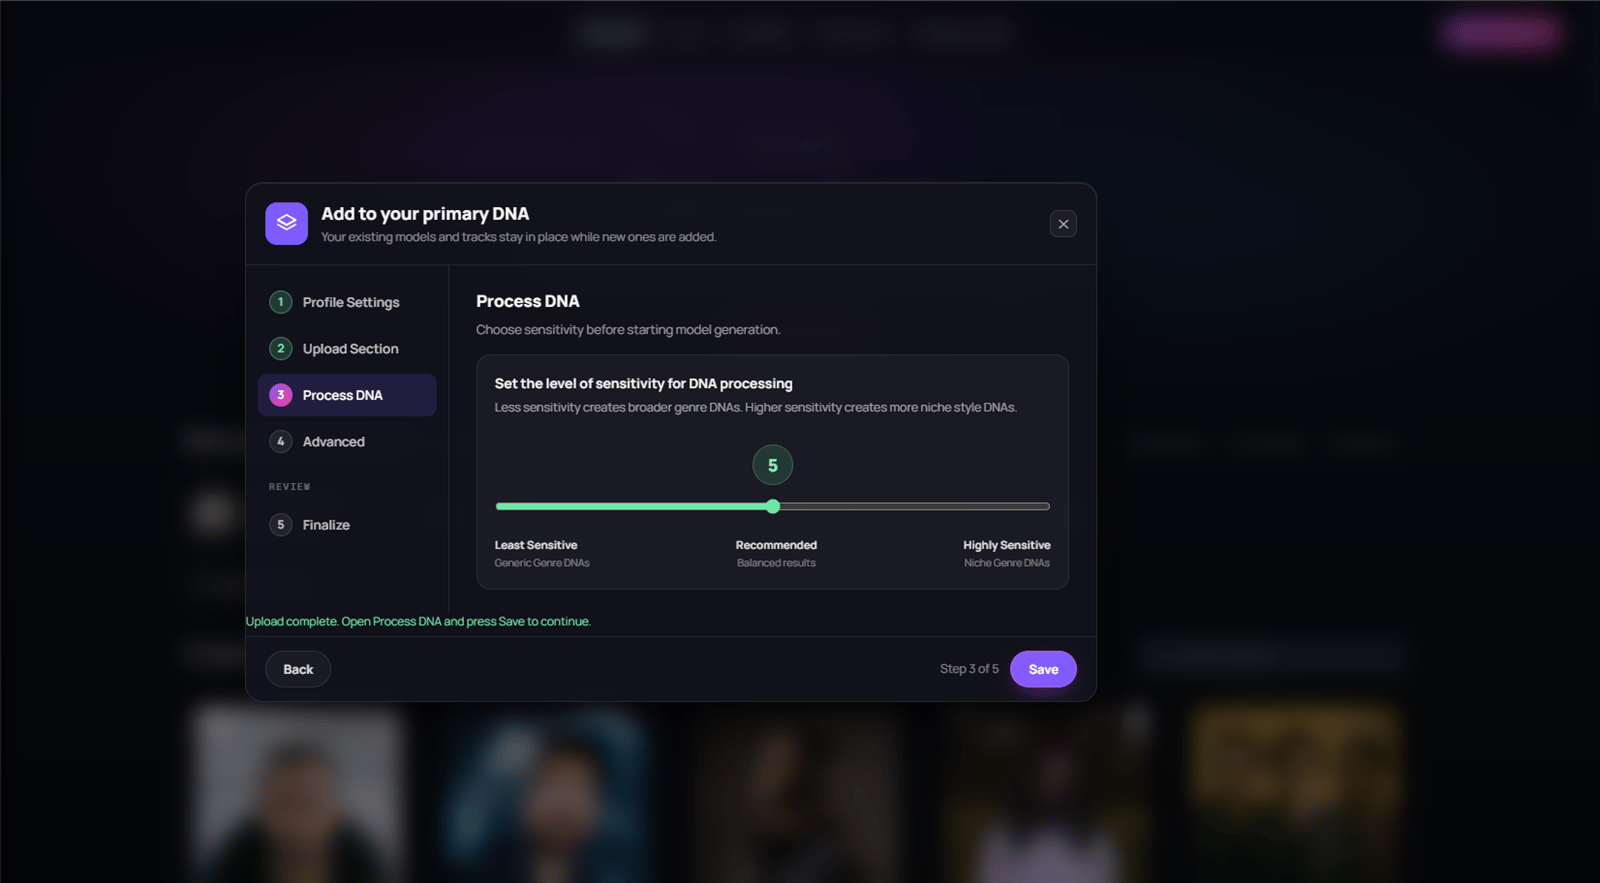Click the Back button
The image size is (1600, 883).
pyautogui.click(x=298, y=669)
